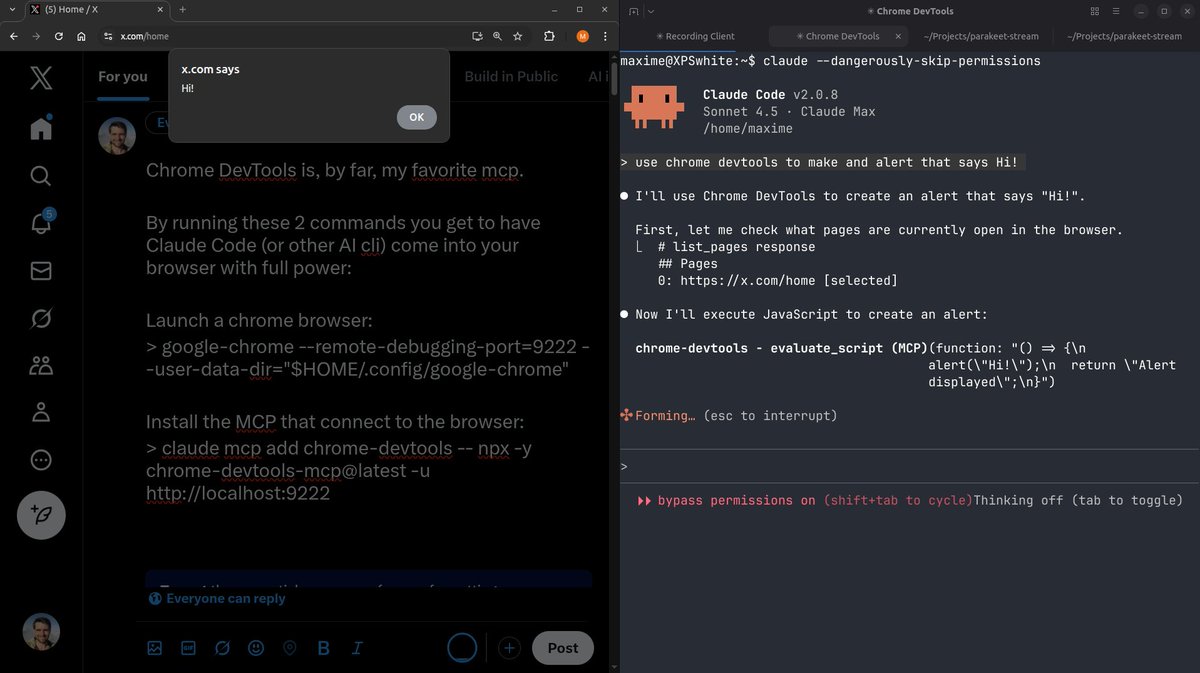This screenshot has height=673, width=1200.
Task: Click the compose text starting Chrome DevTools
Action: pyautogui.click(x=335, y=170)
